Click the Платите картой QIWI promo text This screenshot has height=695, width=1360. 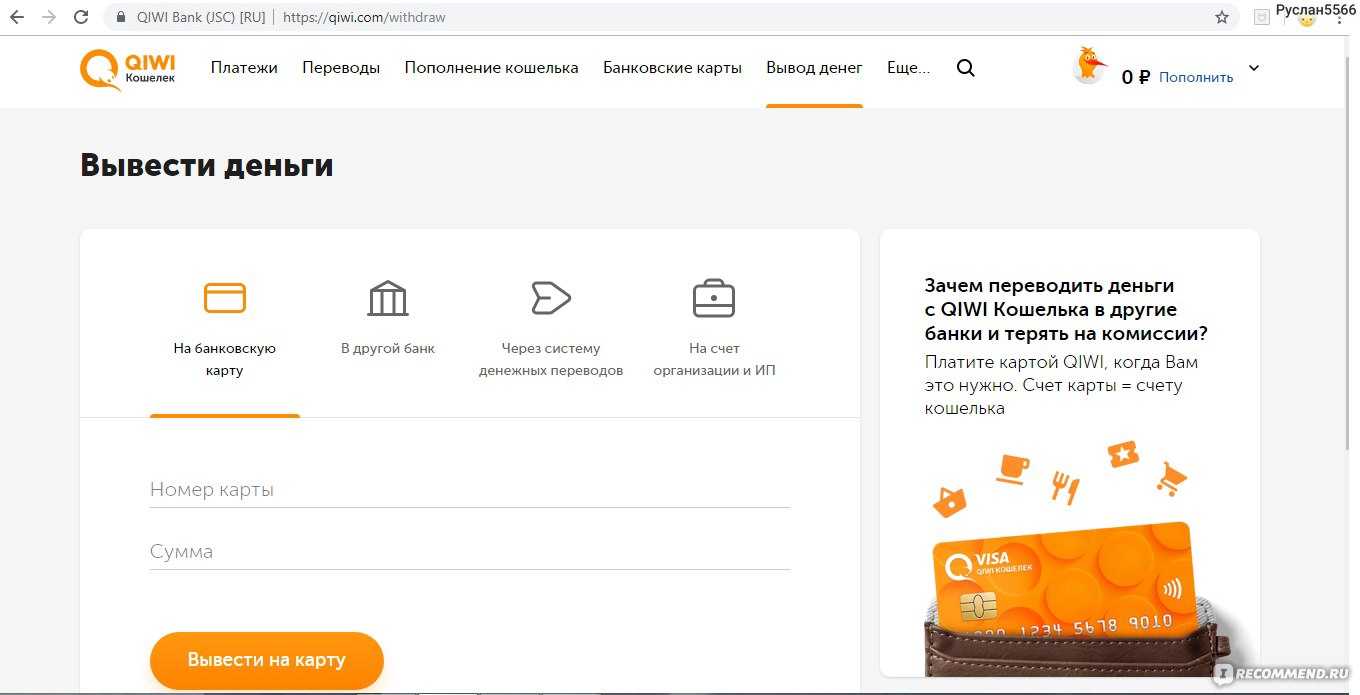click(1061, 385)
